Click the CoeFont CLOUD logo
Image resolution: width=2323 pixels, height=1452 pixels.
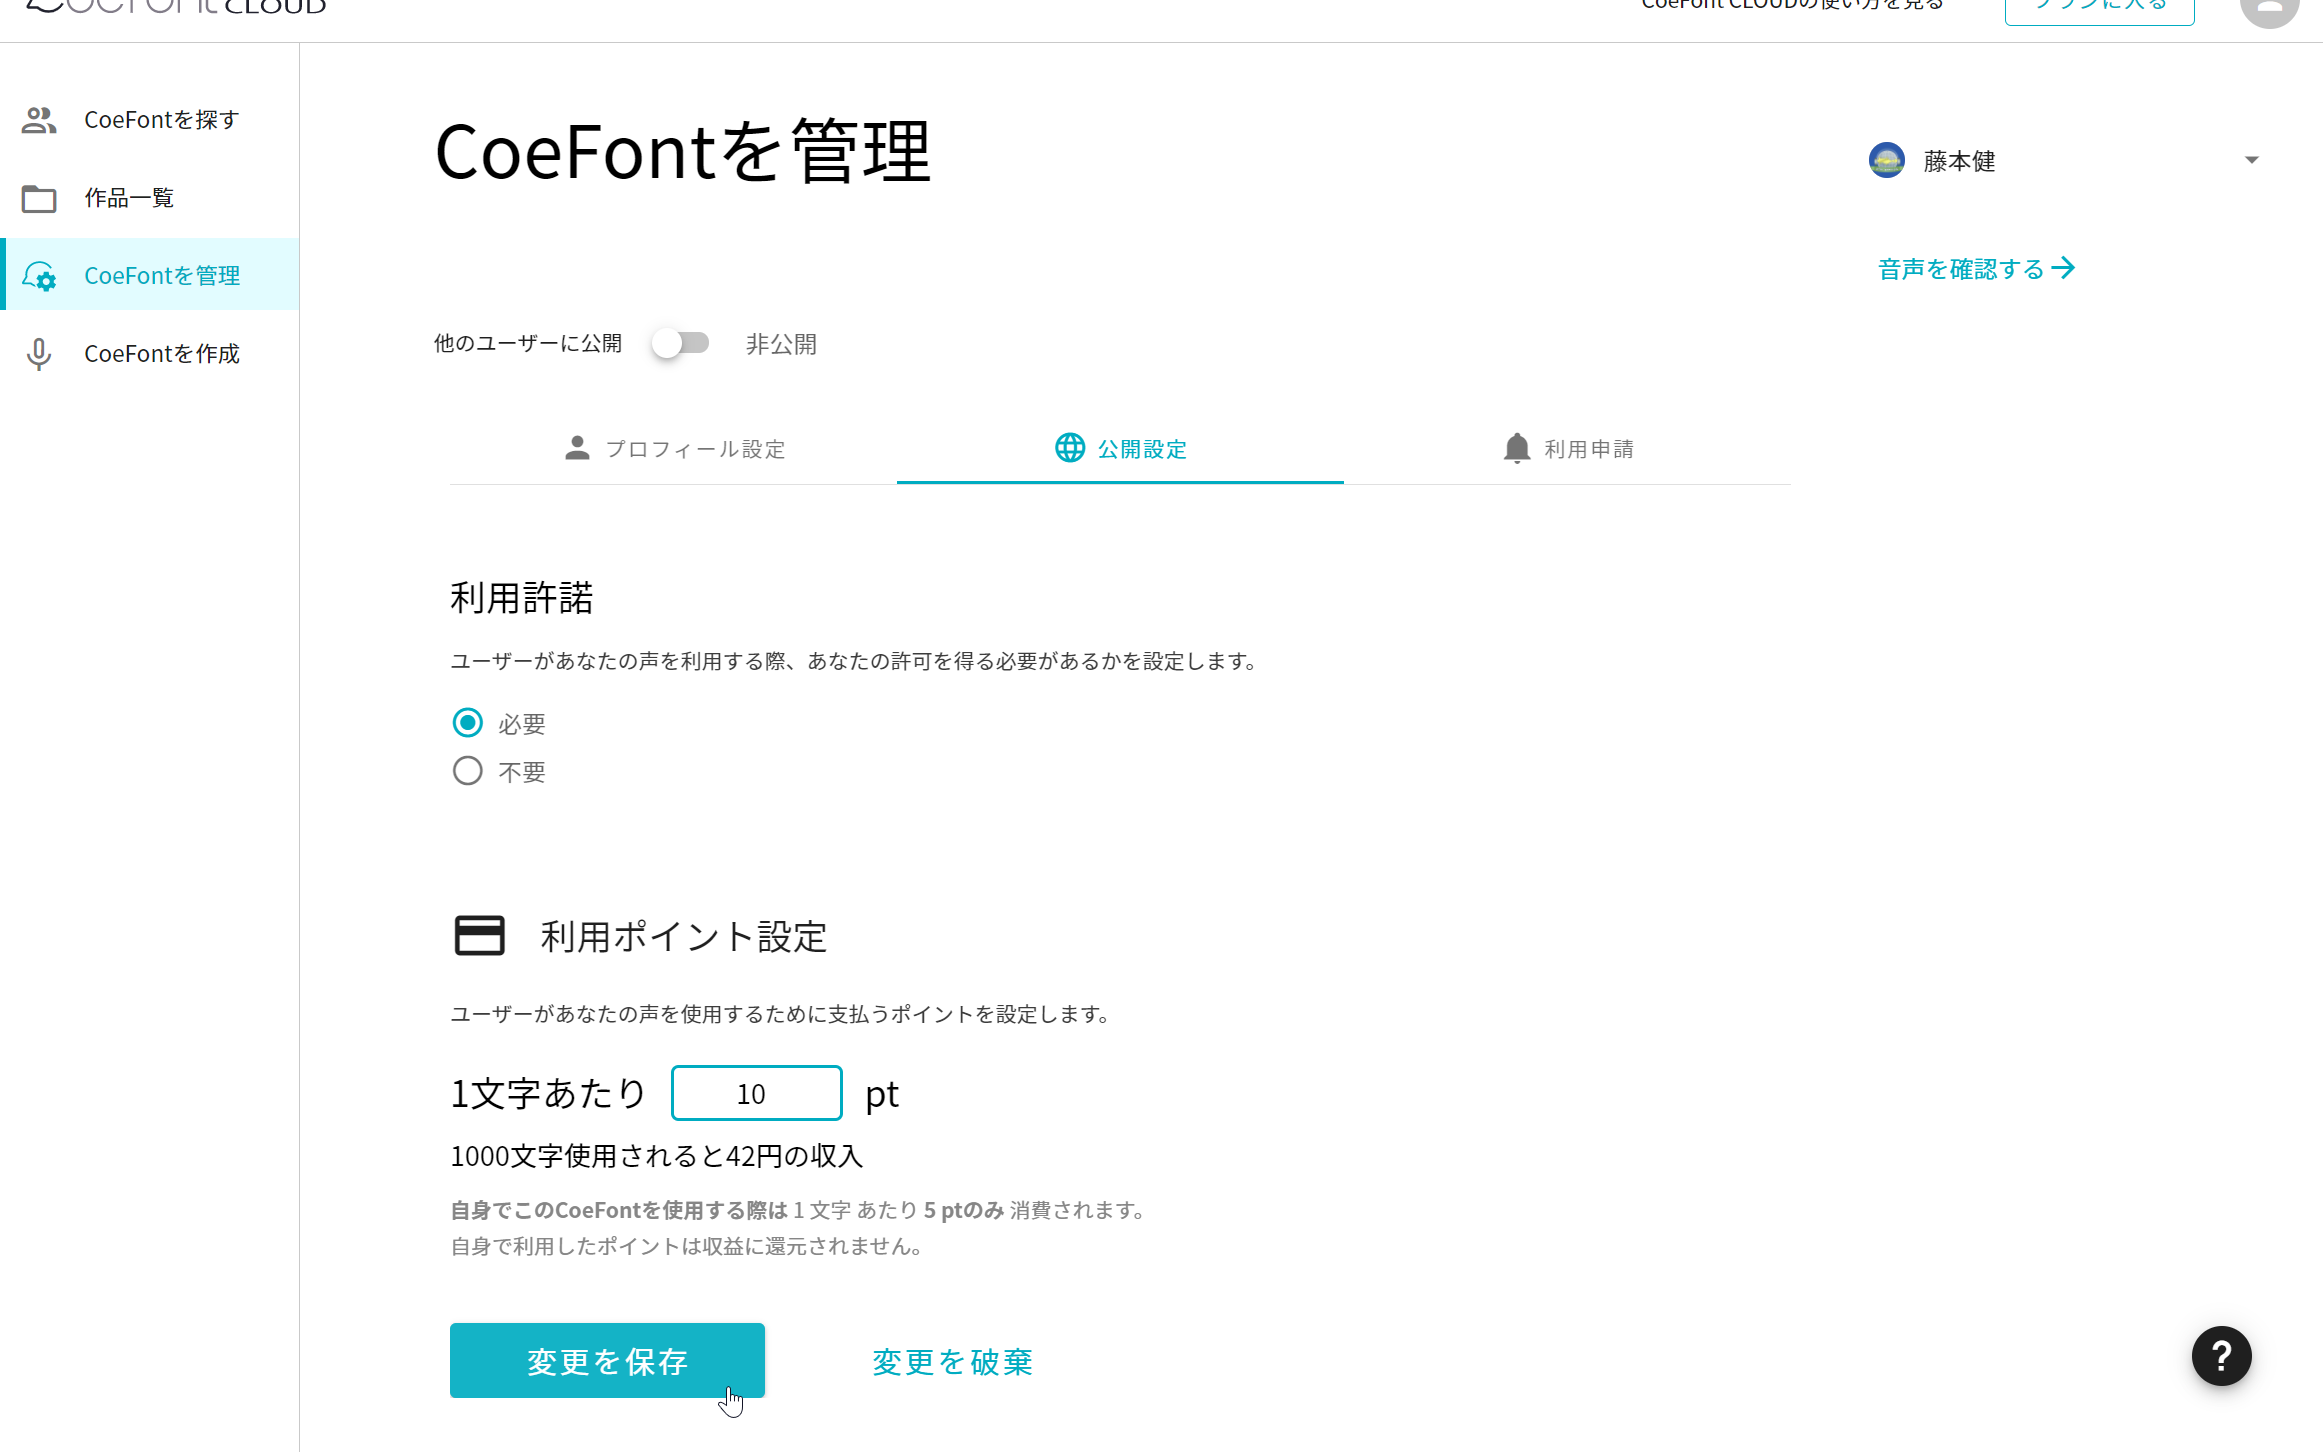(x=176, y=7)
